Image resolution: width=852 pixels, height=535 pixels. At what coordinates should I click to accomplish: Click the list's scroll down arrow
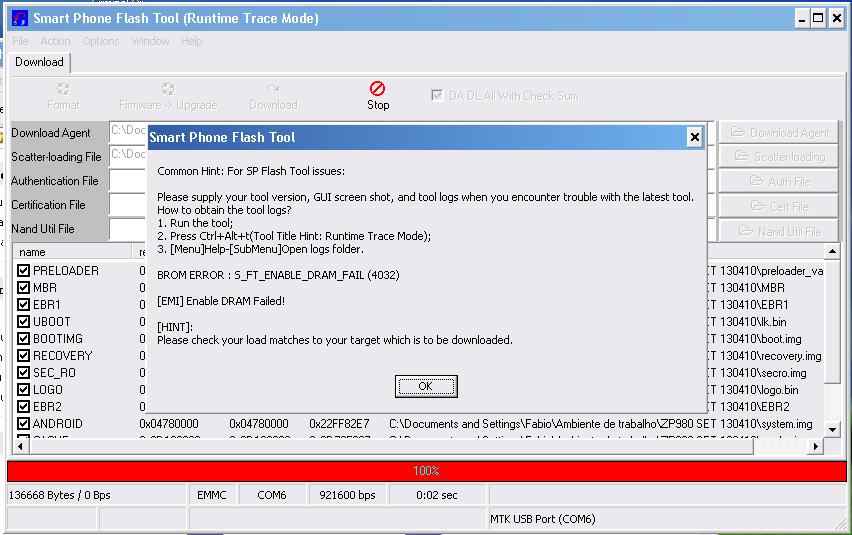832,429
